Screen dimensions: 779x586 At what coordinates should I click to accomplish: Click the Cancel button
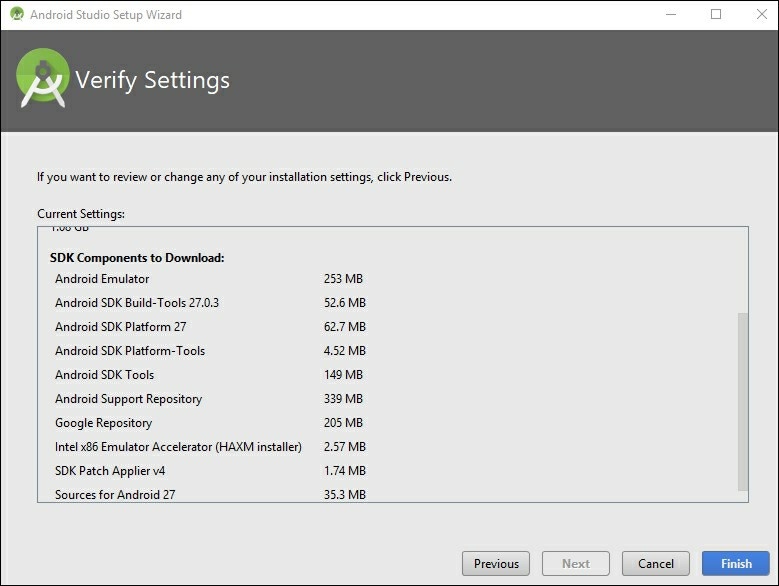pos(656,564)
